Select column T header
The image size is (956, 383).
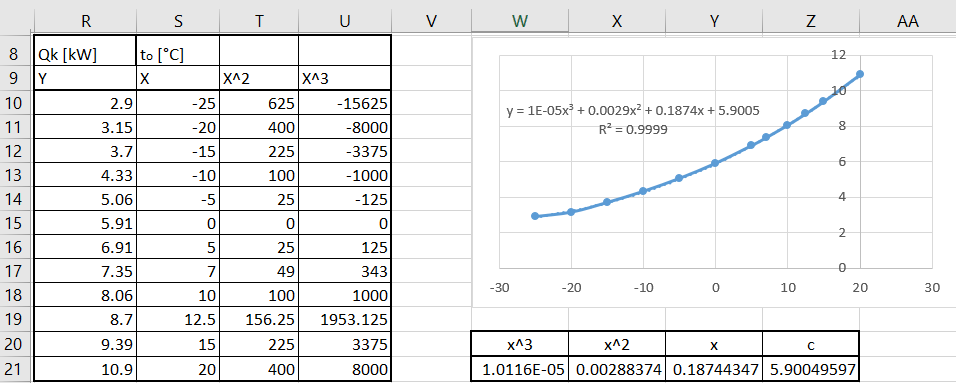tap(259, 21)
